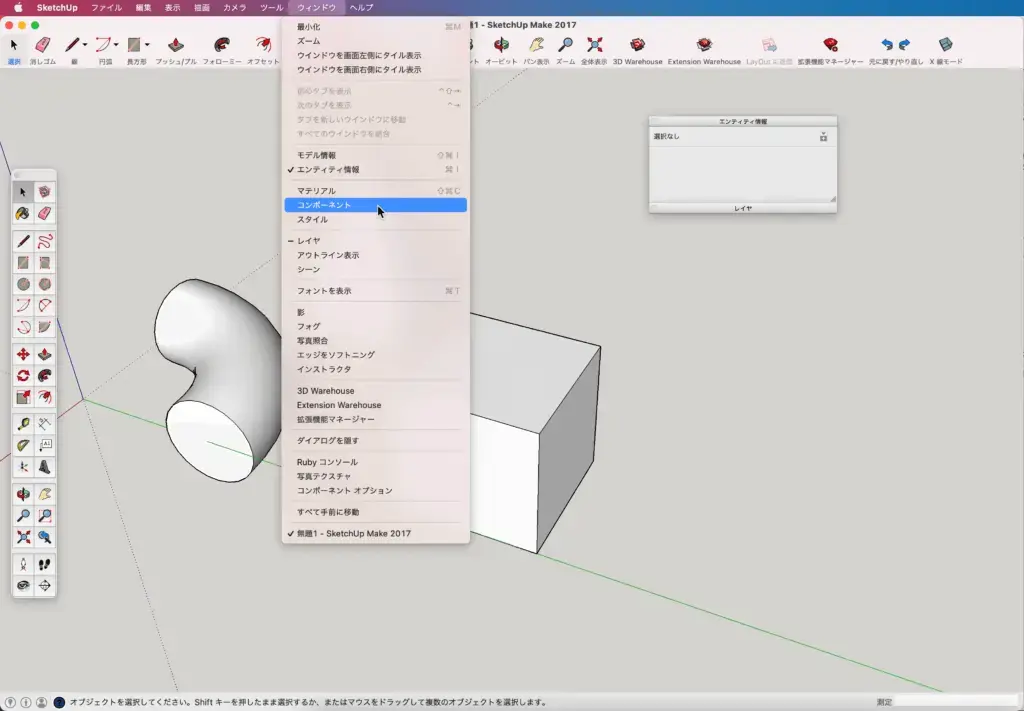1024x711 pixels.
Task: Choose ダイアログを隠す from the window menu
Action: (376, 441)
